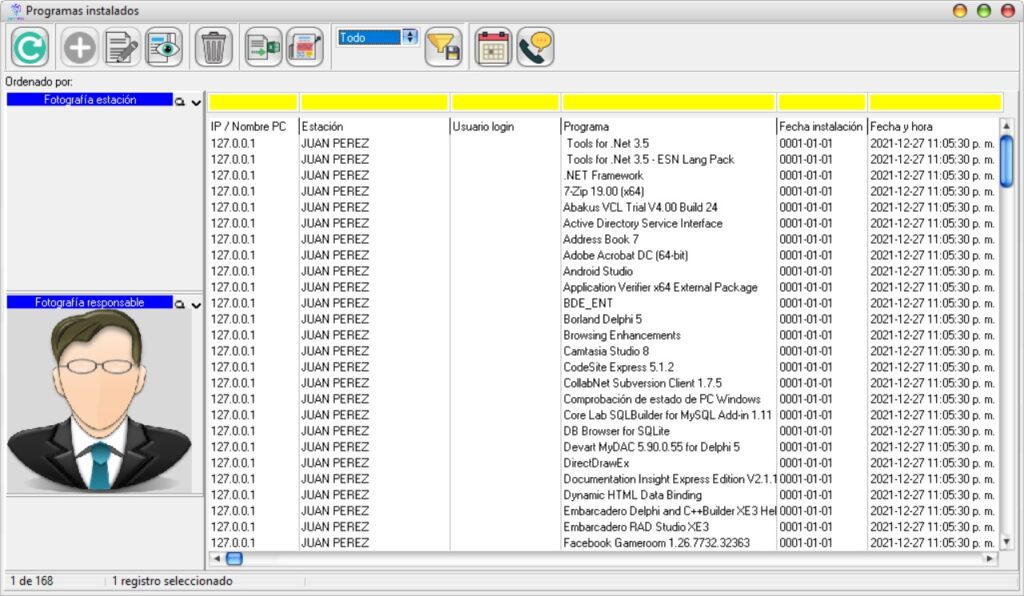Select the 'BDE_ENT' program row

click(603, 304)
